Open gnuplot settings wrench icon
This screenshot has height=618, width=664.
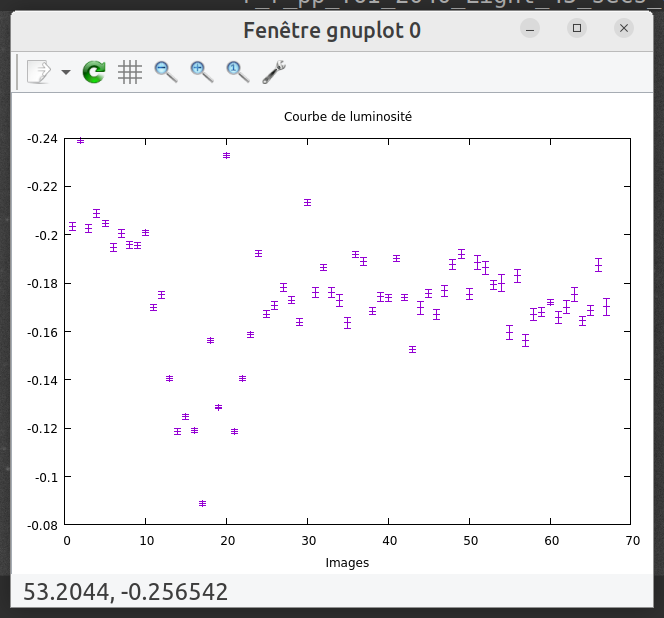pos(274,72)
